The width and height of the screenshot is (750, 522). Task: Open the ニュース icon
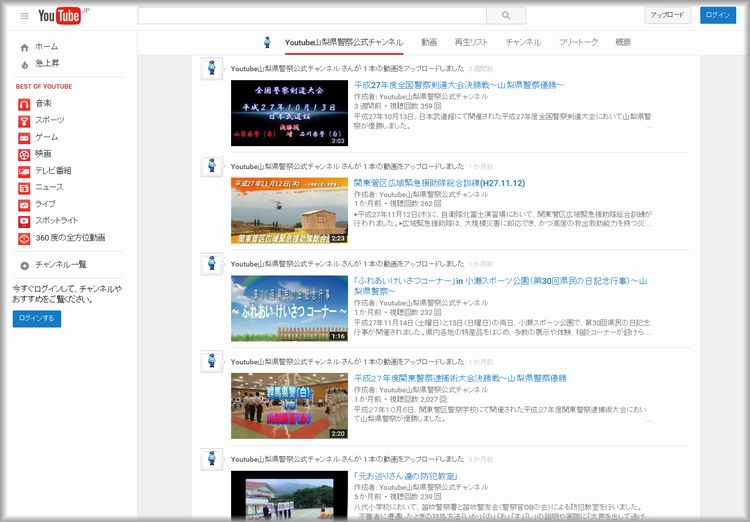pyautogui.click(x=24, y=188)
